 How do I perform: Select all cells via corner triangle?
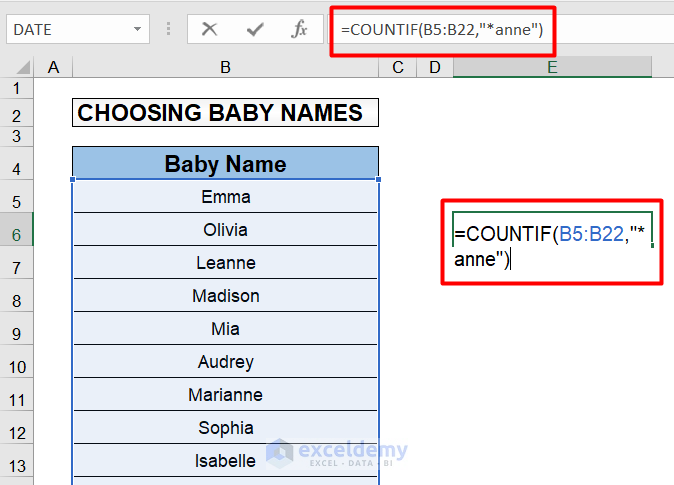coord(22,68)
